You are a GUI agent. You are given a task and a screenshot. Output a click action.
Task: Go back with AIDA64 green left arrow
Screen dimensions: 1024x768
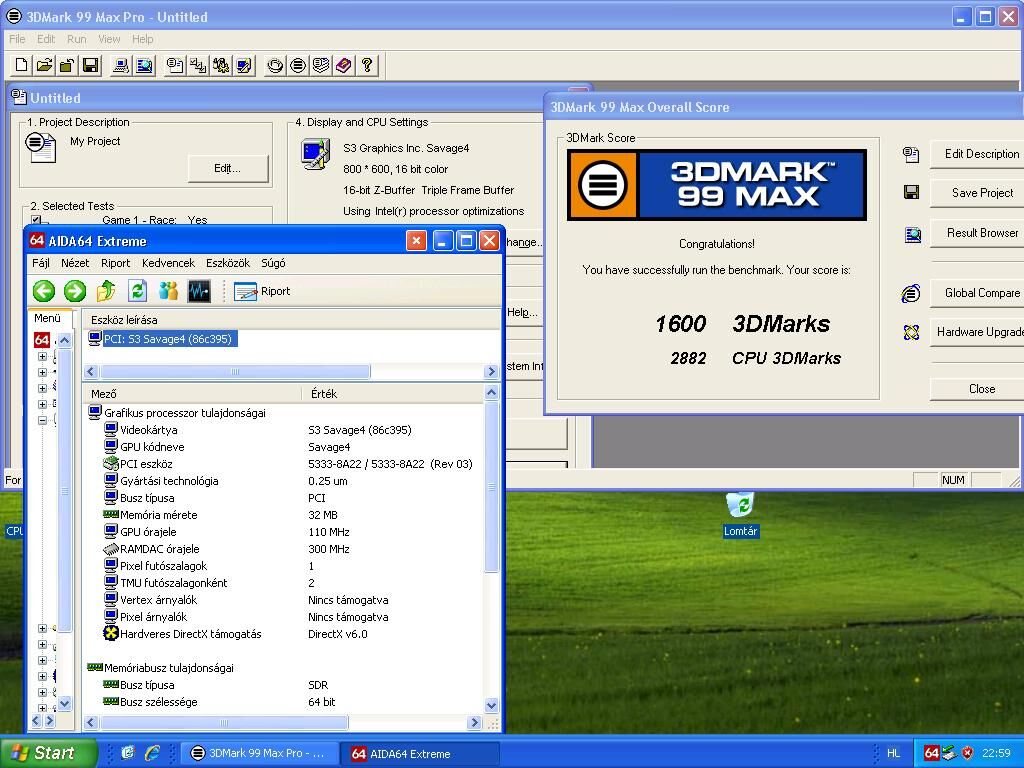(x=44, y=291)
